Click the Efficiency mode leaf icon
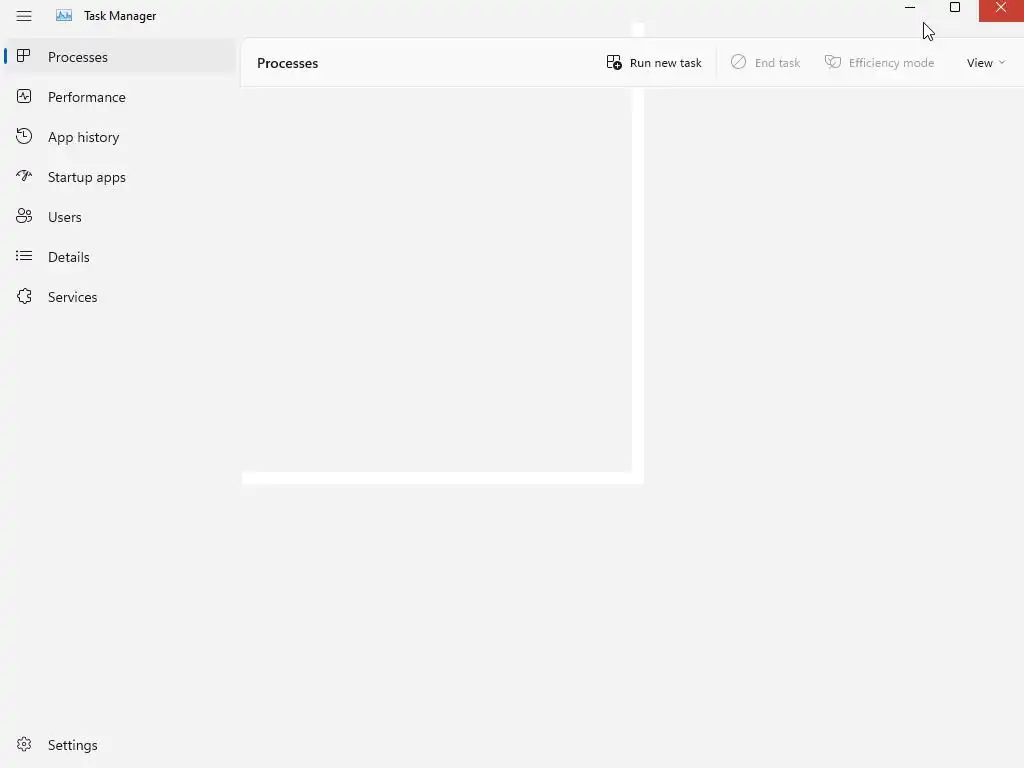Image resolution: width=1024 pixels, height=768 pixels. [833, 62]
